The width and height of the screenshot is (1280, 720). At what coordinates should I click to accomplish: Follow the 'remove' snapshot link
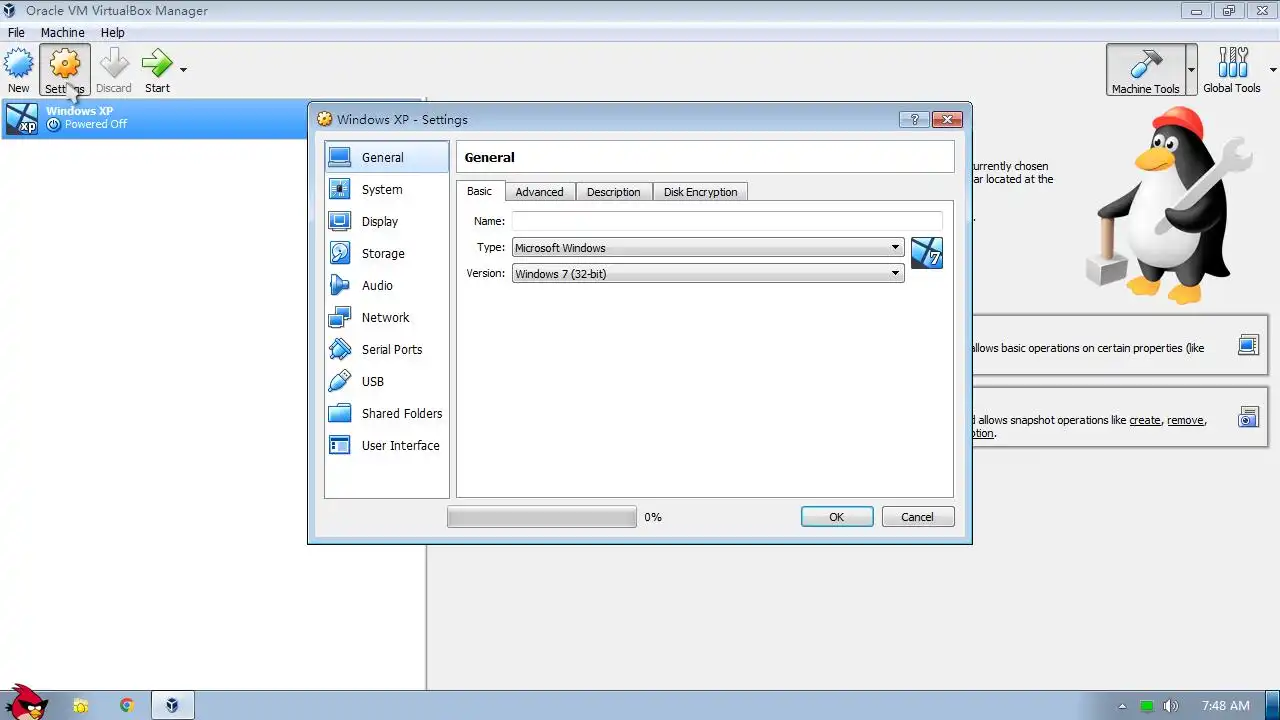coord(1185,420)
